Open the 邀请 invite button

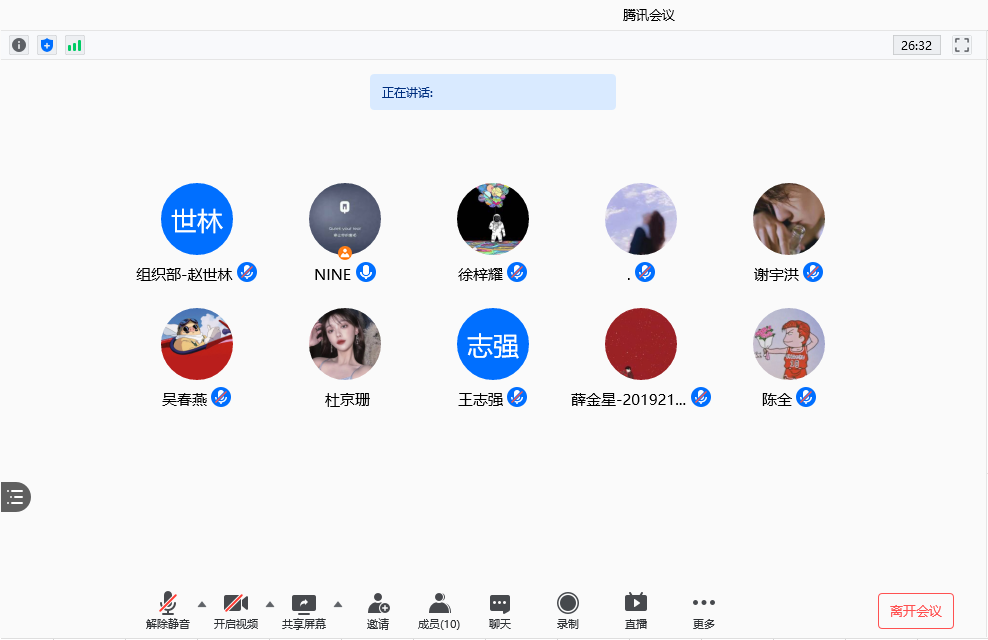pyautogui.click(x=378, y=610)
